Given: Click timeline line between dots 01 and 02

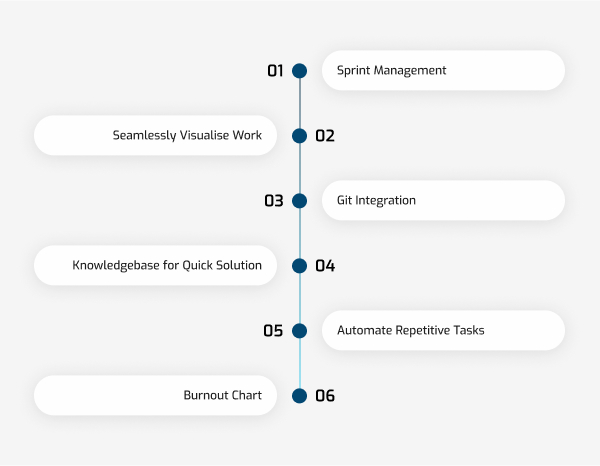Looking at the screenshot, I should coord(300,103).
